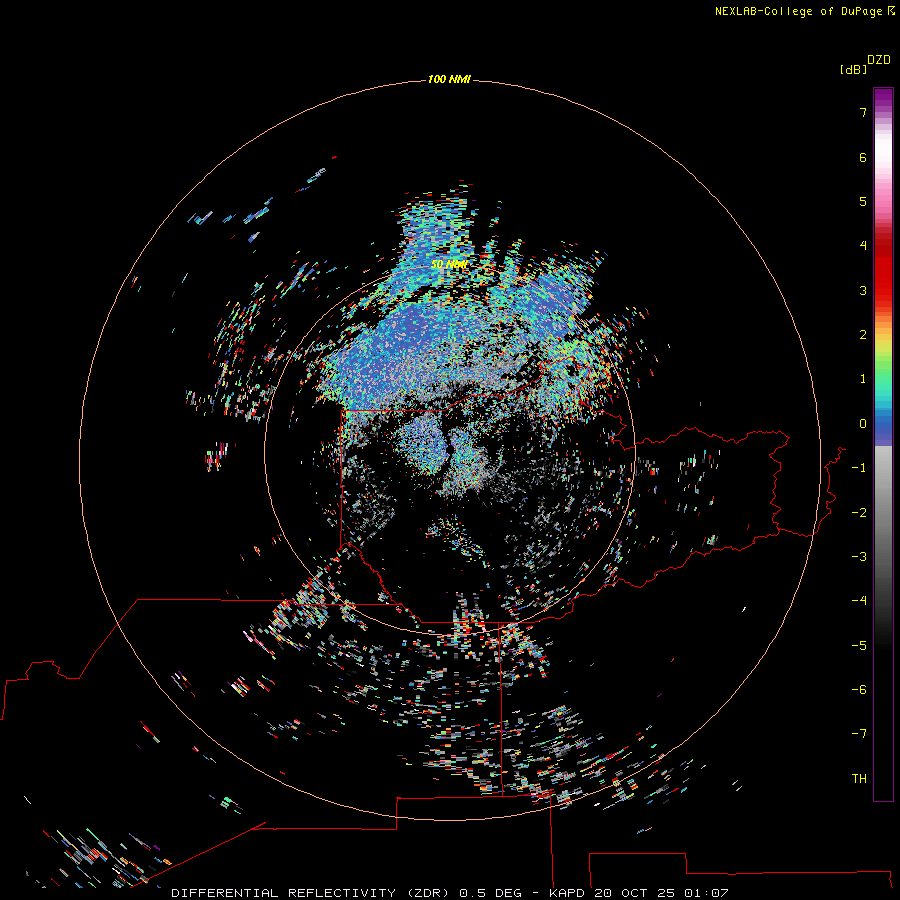
Task: Click the 50 NMI range ring label
Action: (x=449, y=264)
